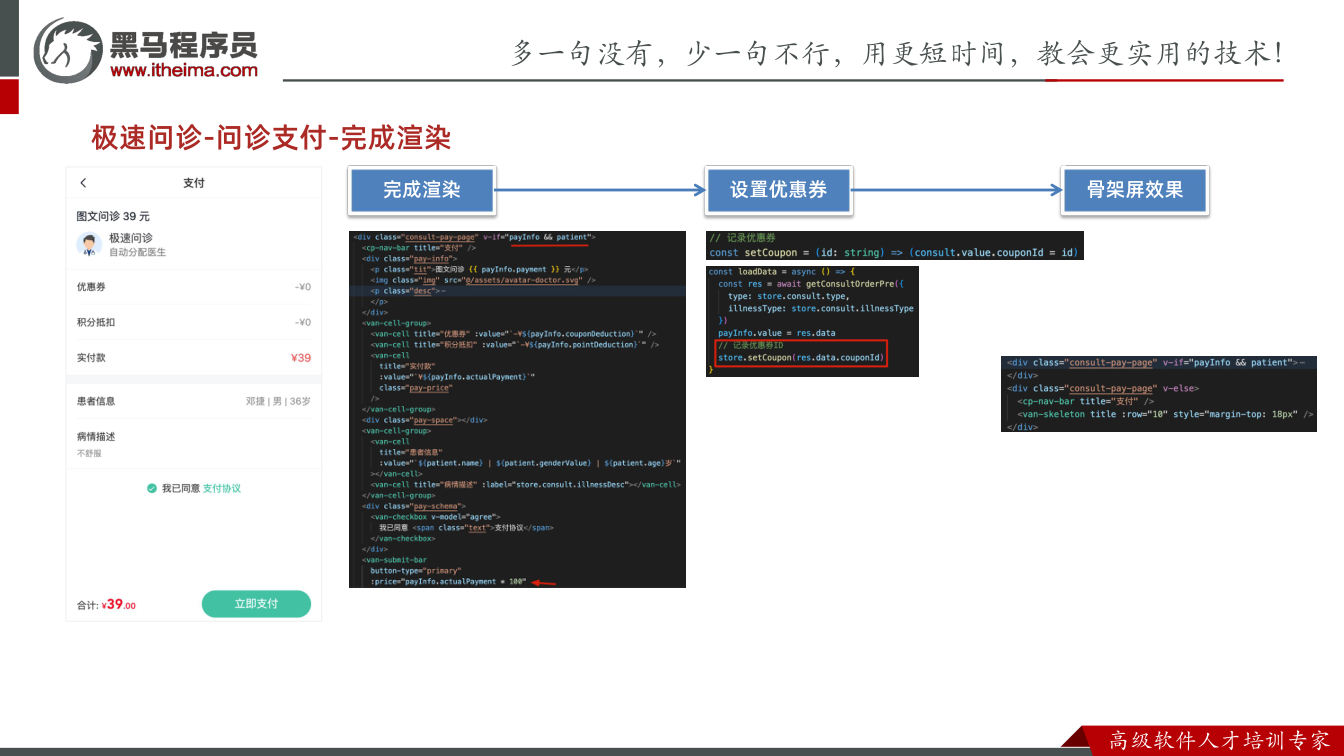Viewport: 1344px width, 756px height.
Task: Click the 病情描述 row label
Action: tap(96, 437)
